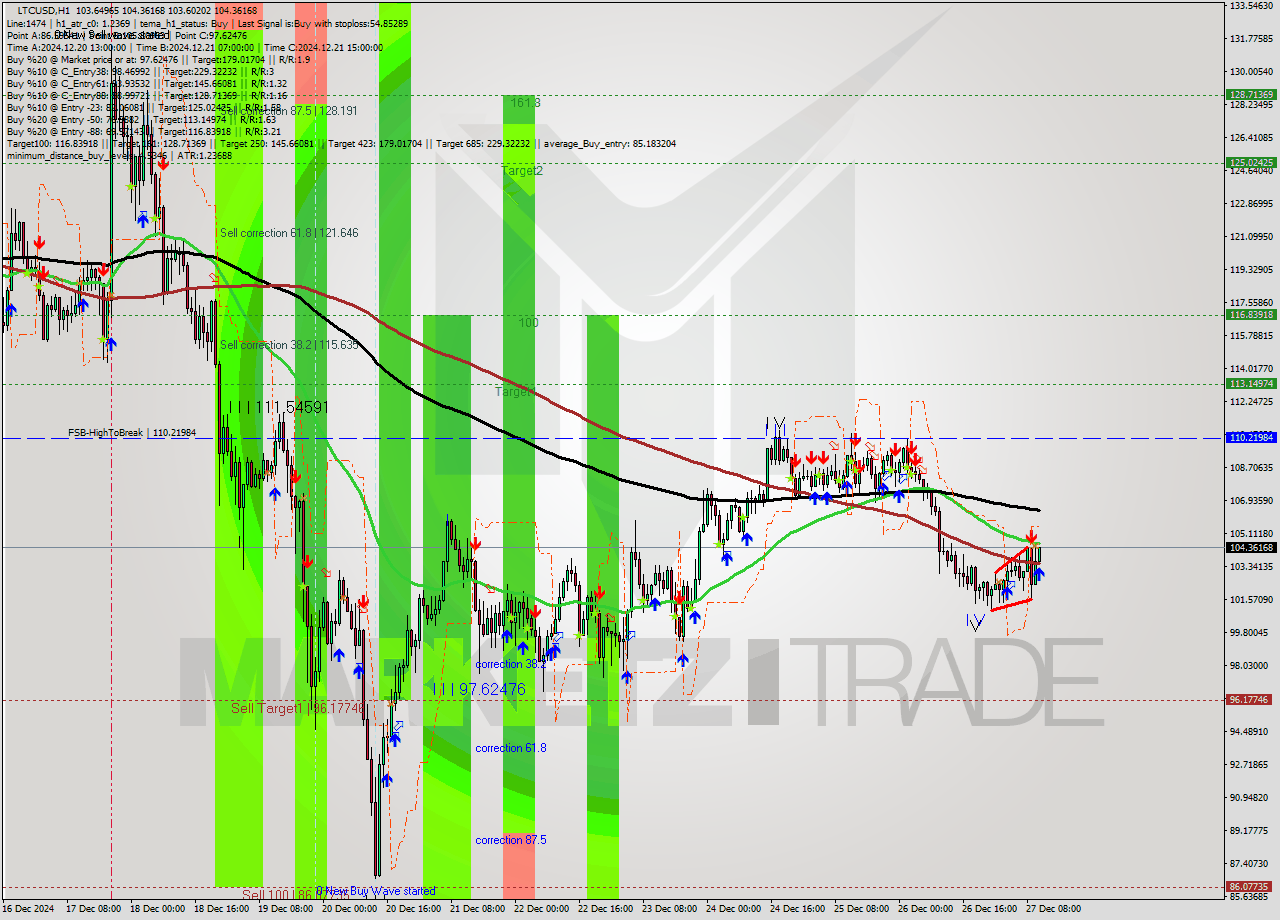Click the 'average_Buy_entry: 85.183204' text
This screenshot has width=1280, height=920.
click(609, 144)
